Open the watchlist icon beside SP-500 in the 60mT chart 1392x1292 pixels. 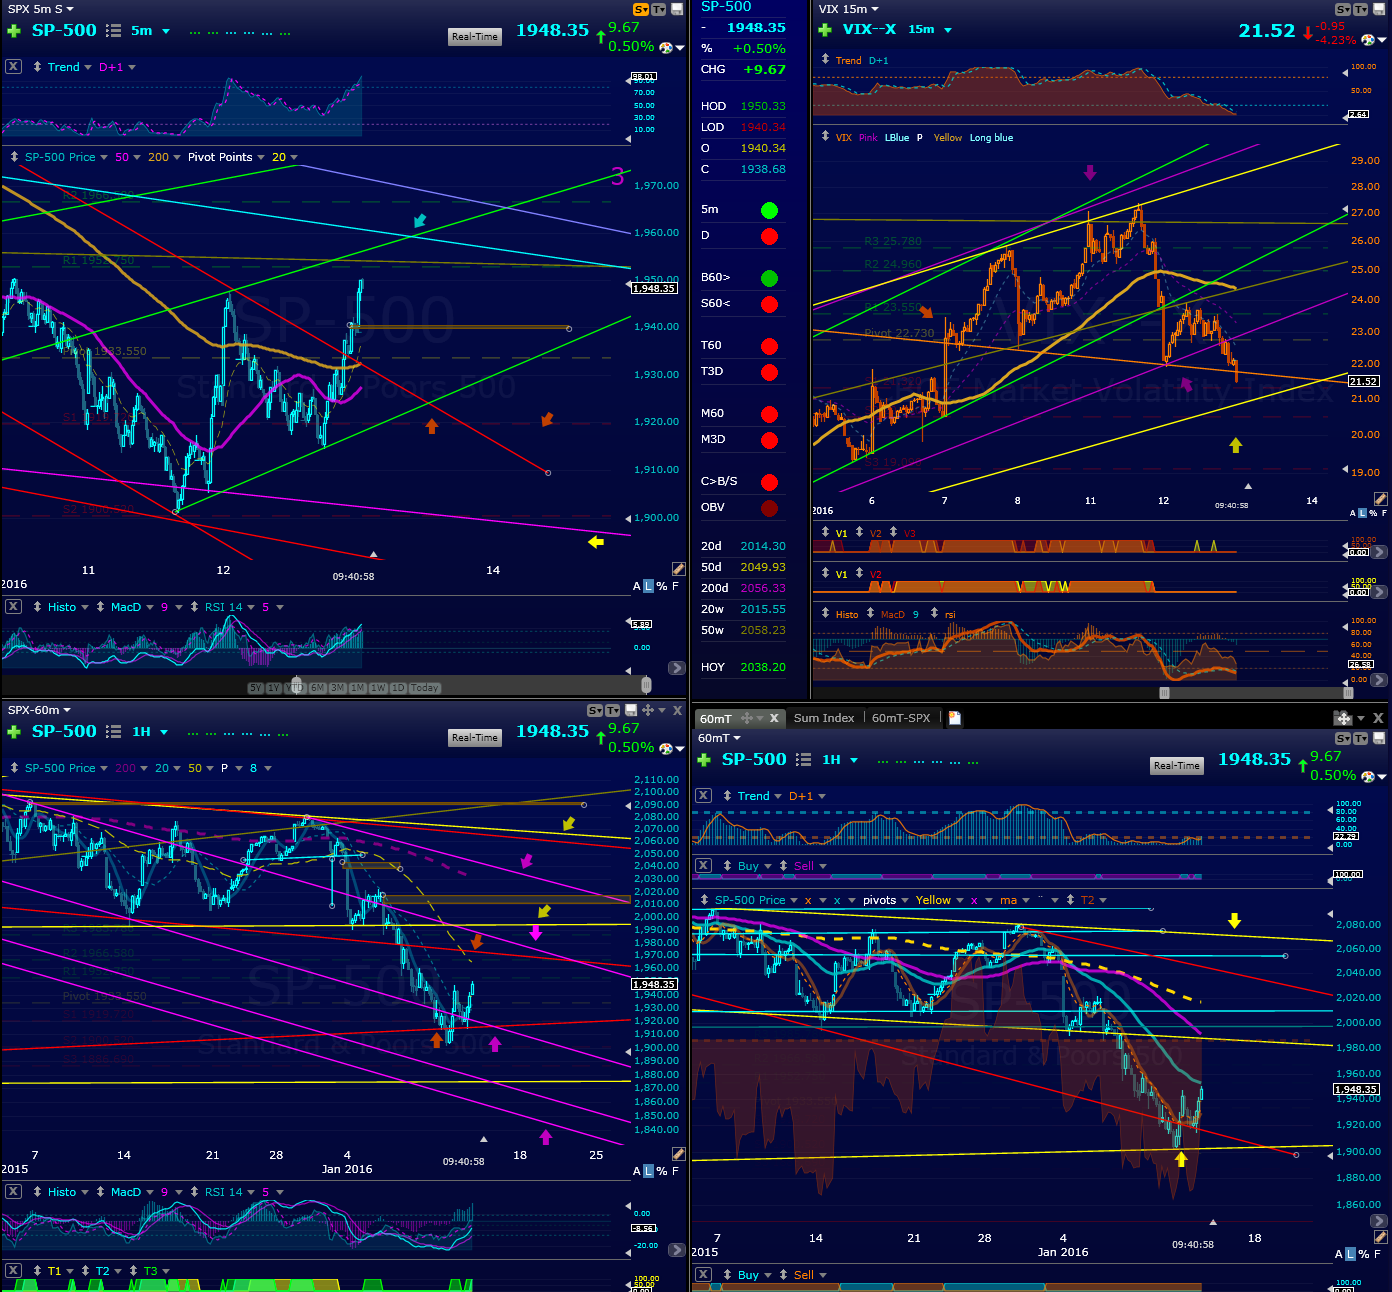(804, 760)
